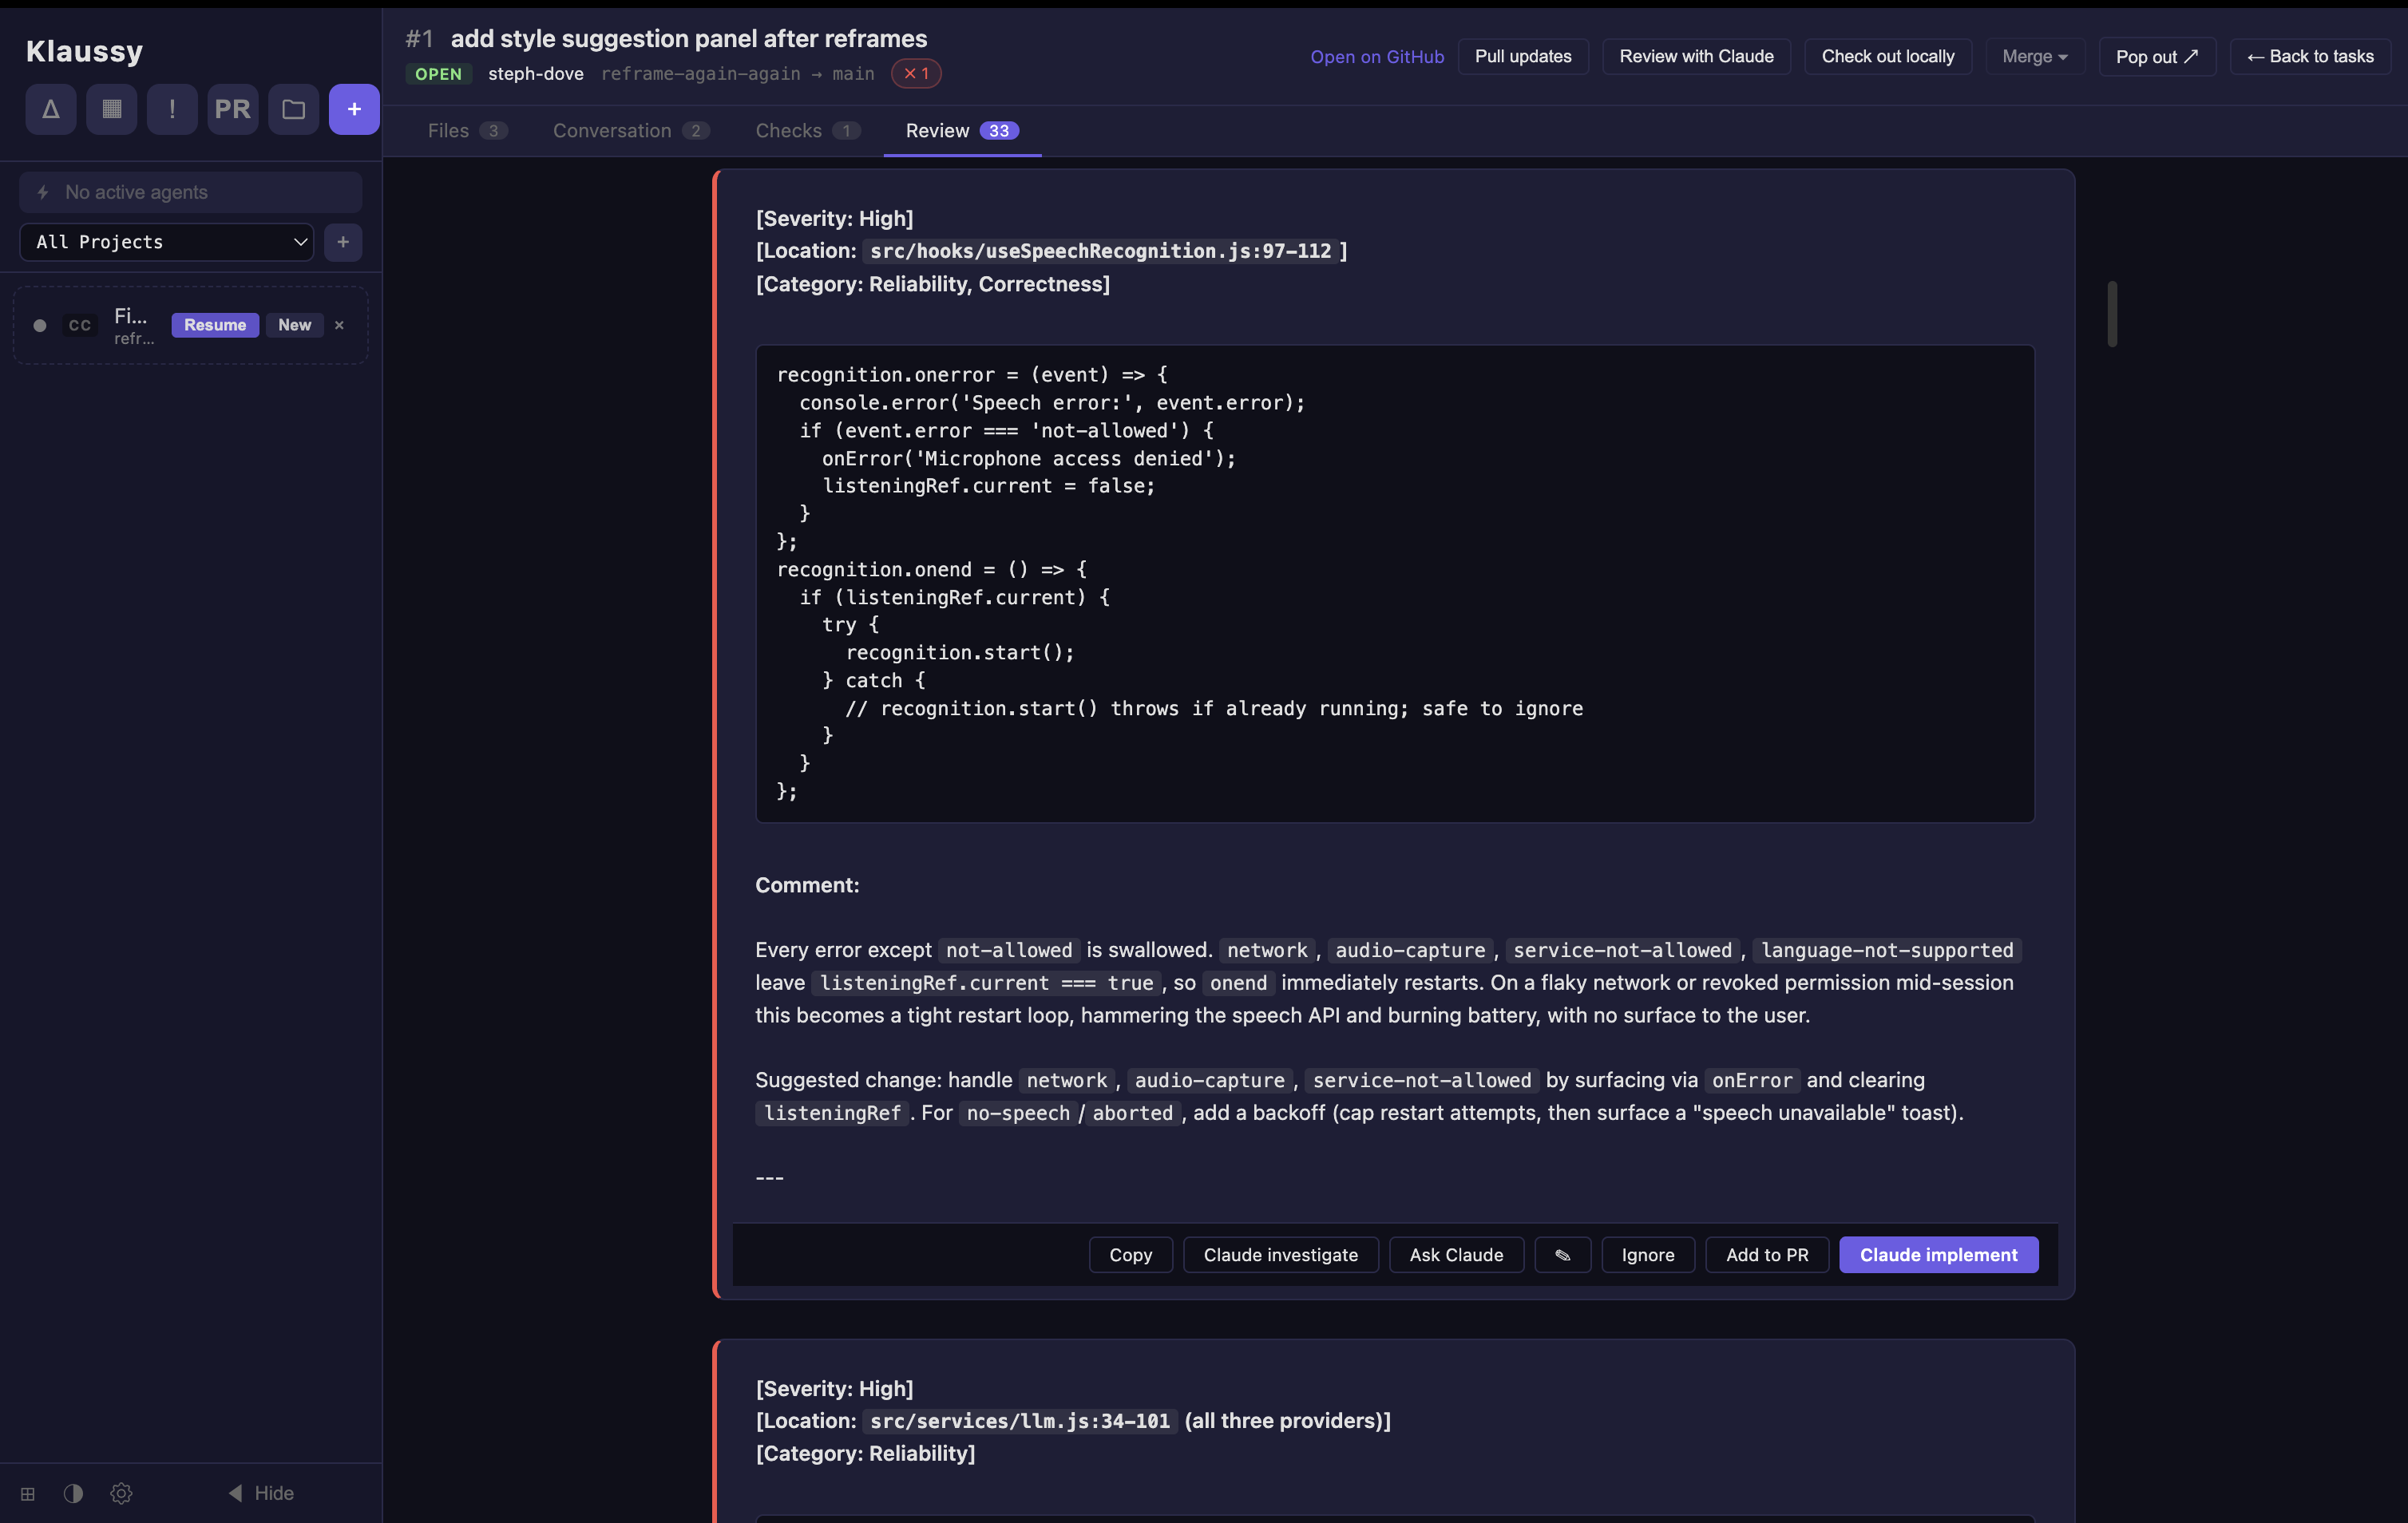Click the PR title add style suggestion panel

coord(688,38)
